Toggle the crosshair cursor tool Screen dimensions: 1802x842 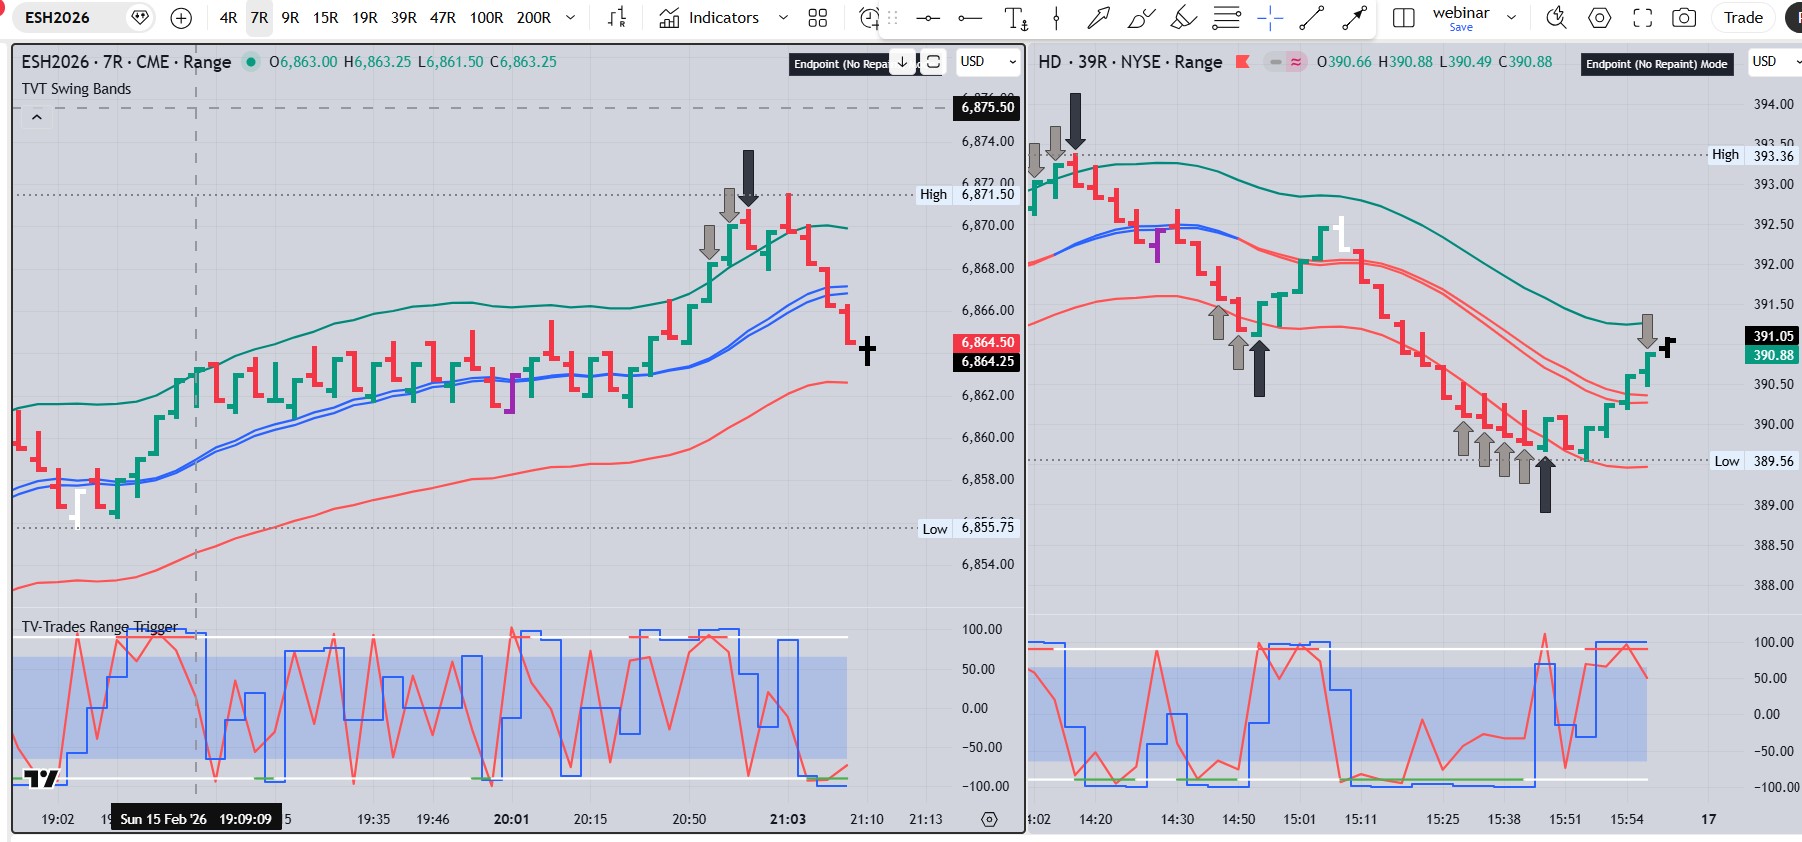pyautogui.click(x=1270, y=18)
